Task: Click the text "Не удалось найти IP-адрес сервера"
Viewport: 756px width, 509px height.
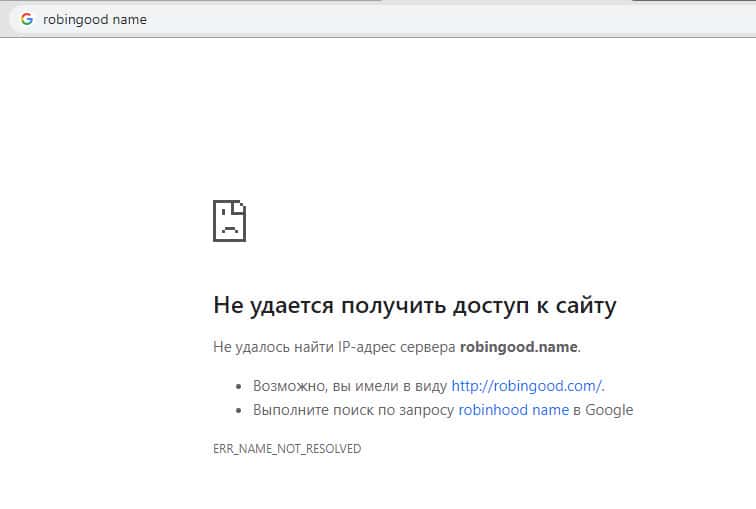Action: 334,347
